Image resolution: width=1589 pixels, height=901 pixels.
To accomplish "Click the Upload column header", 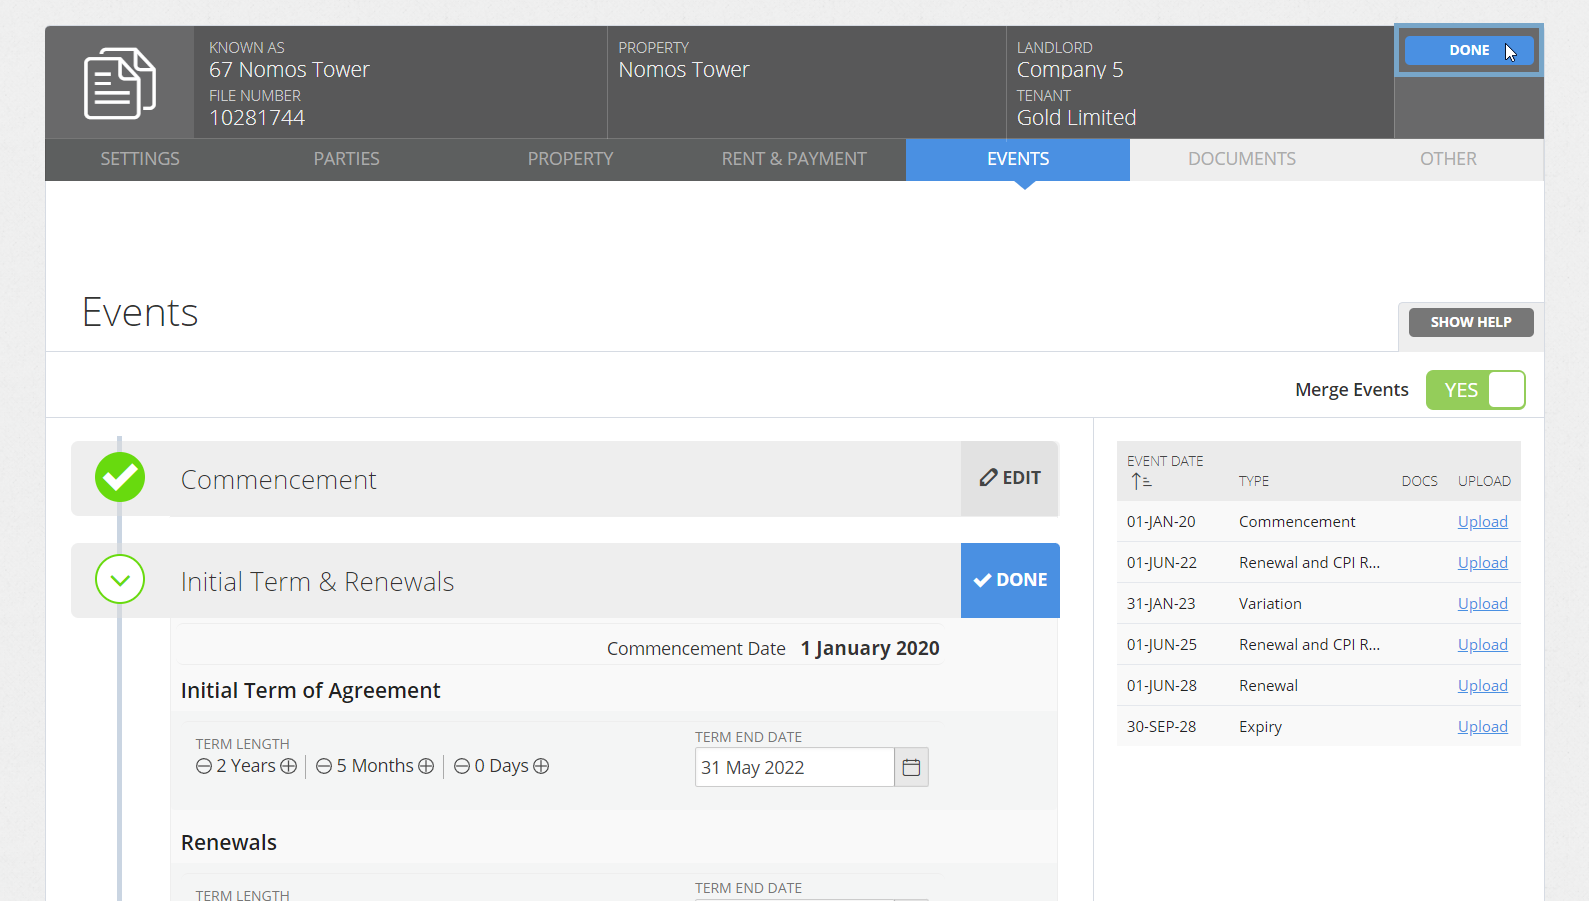I will (1484, 481).
